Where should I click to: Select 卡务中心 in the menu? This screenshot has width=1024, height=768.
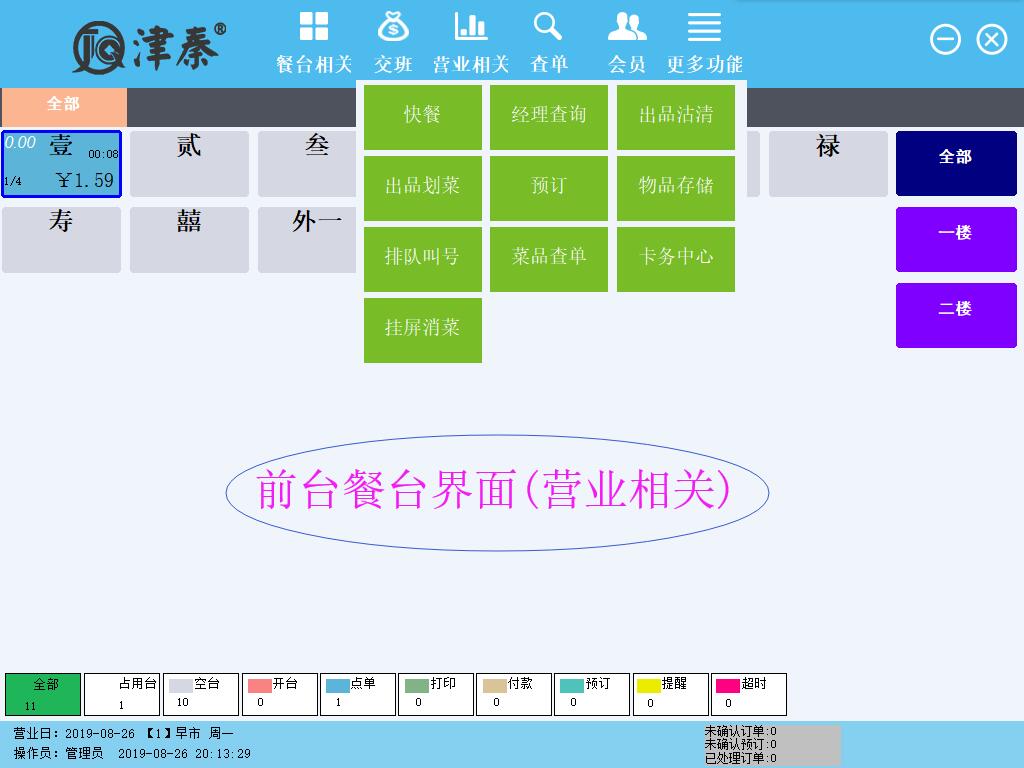tap(676, 258)
